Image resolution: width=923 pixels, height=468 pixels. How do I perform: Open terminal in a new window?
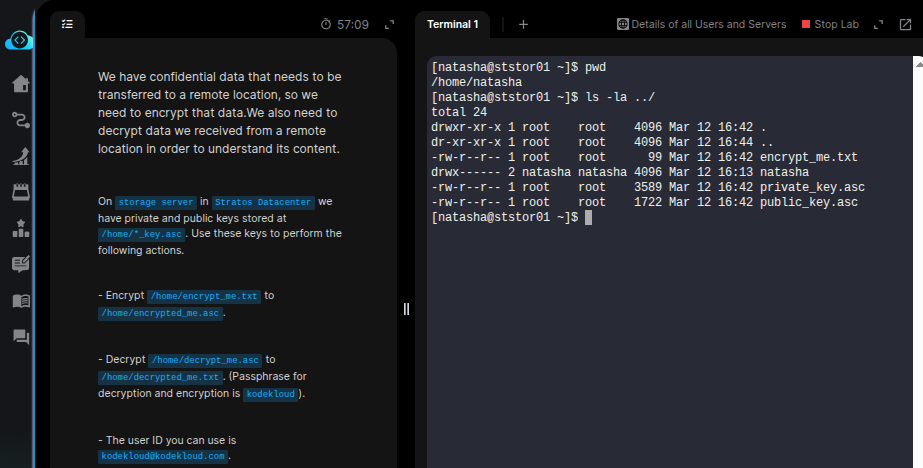[x=906, y=24]
